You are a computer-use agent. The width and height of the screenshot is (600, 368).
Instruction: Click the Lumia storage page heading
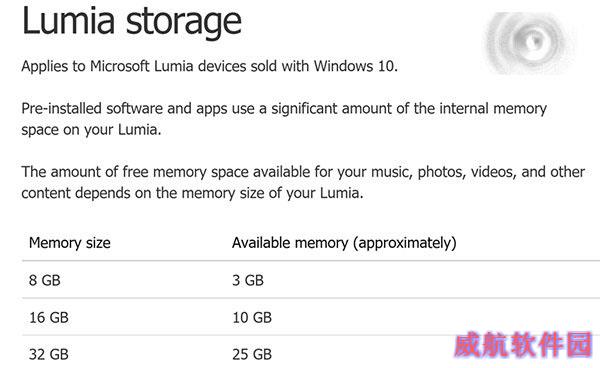132,22
